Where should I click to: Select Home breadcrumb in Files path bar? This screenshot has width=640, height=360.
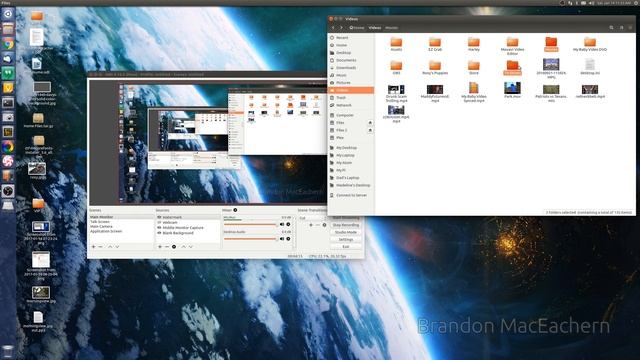coord(357,28)
